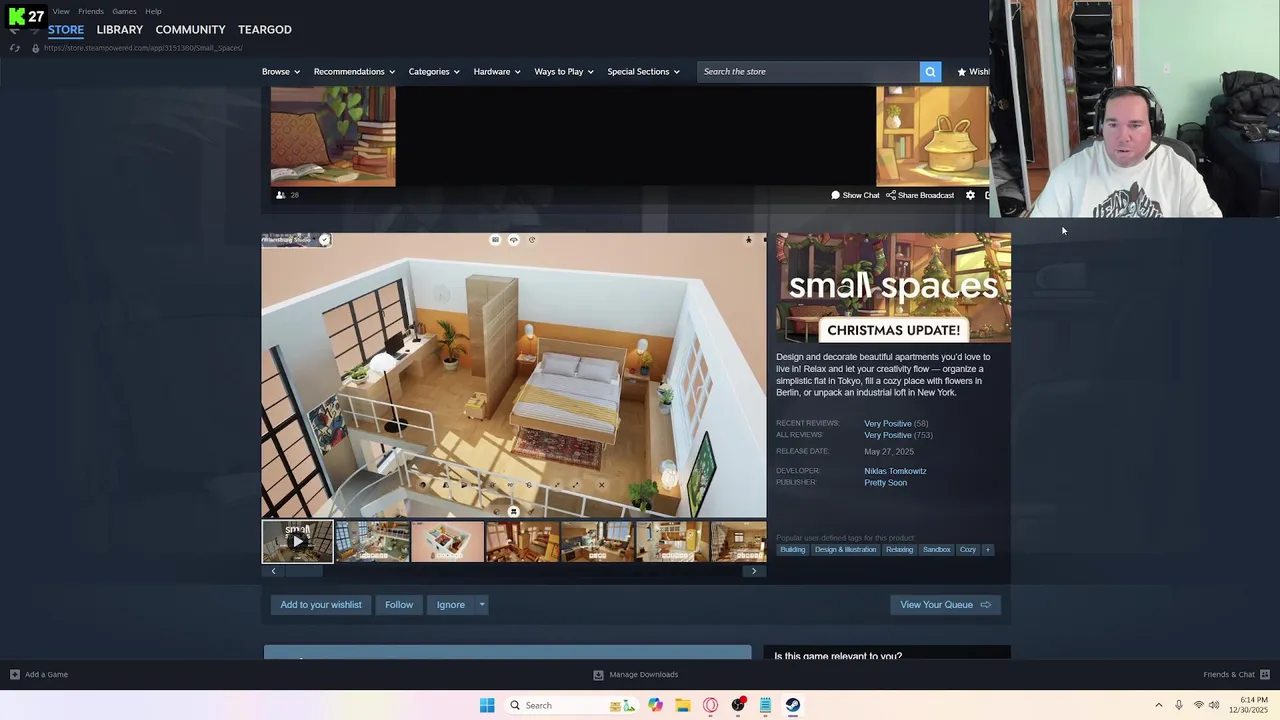Open the TEARGOD profile tab
Screen dimensions: 1280x720
tap(264, 30)
